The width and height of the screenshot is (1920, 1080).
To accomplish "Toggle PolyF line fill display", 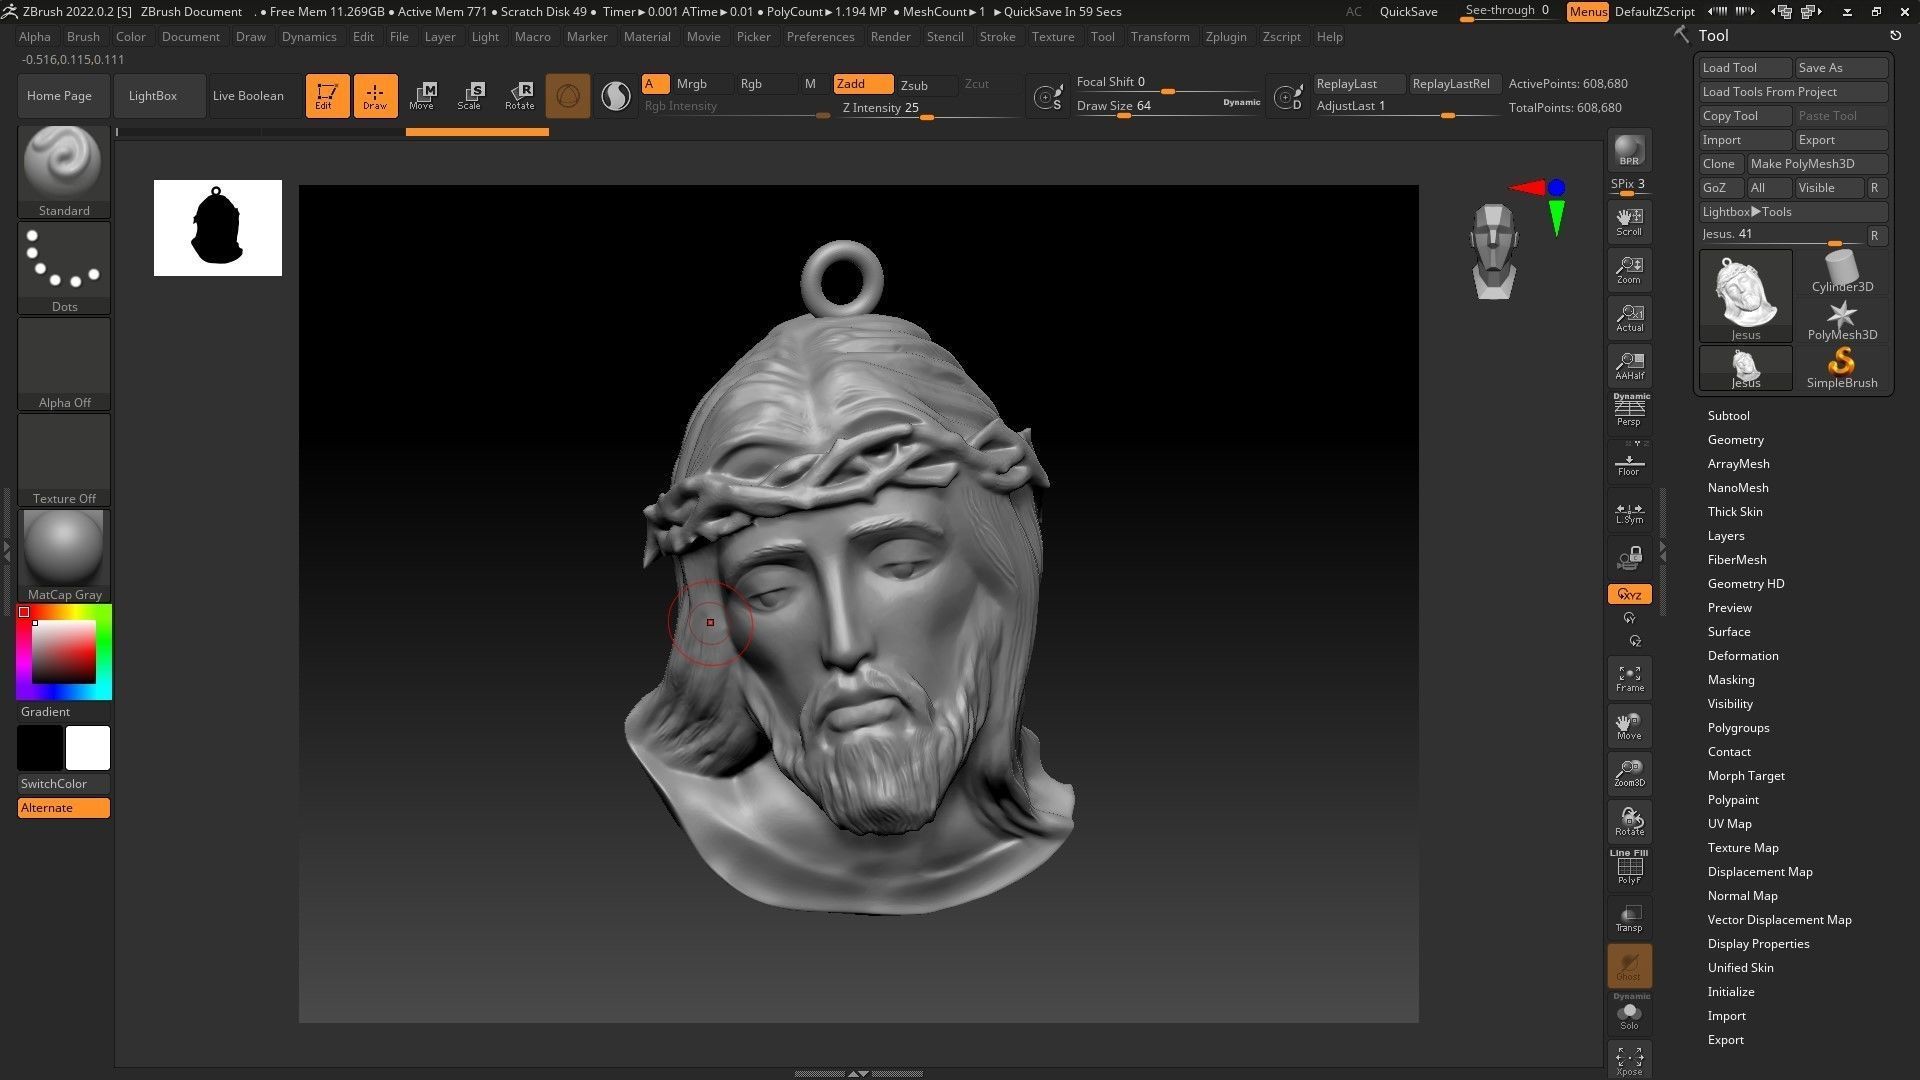I will [1629, 866].
